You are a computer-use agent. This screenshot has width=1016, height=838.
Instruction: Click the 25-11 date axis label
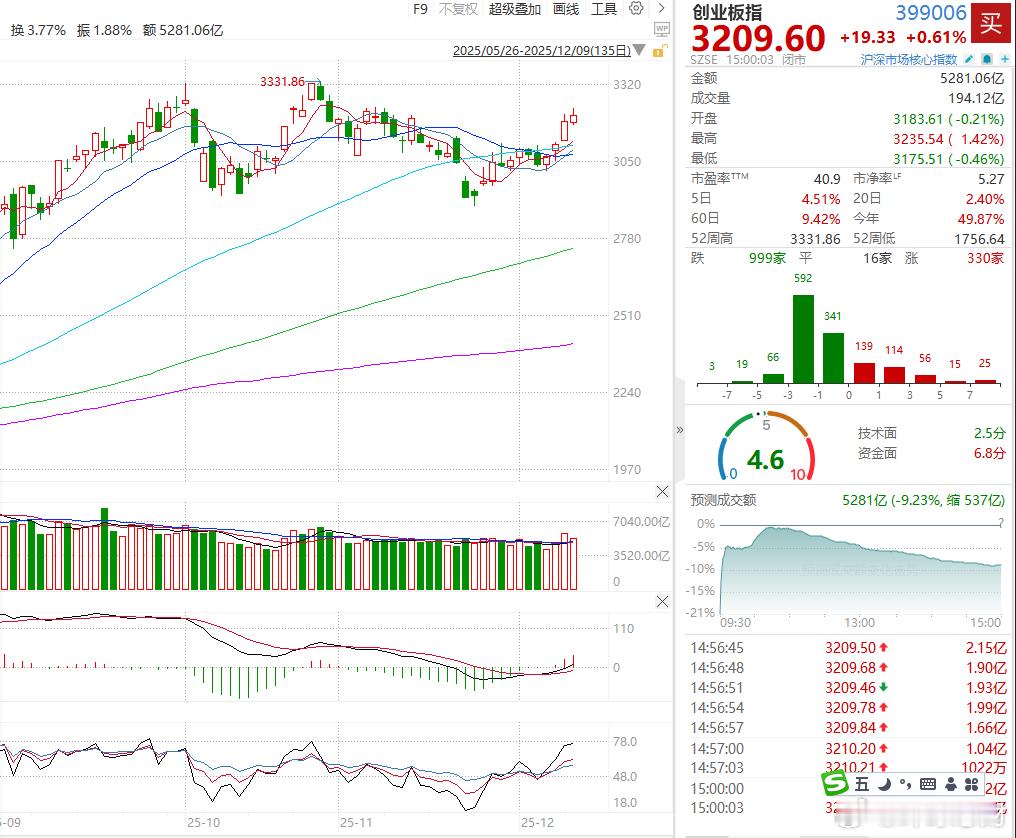[x=356, y=822]
